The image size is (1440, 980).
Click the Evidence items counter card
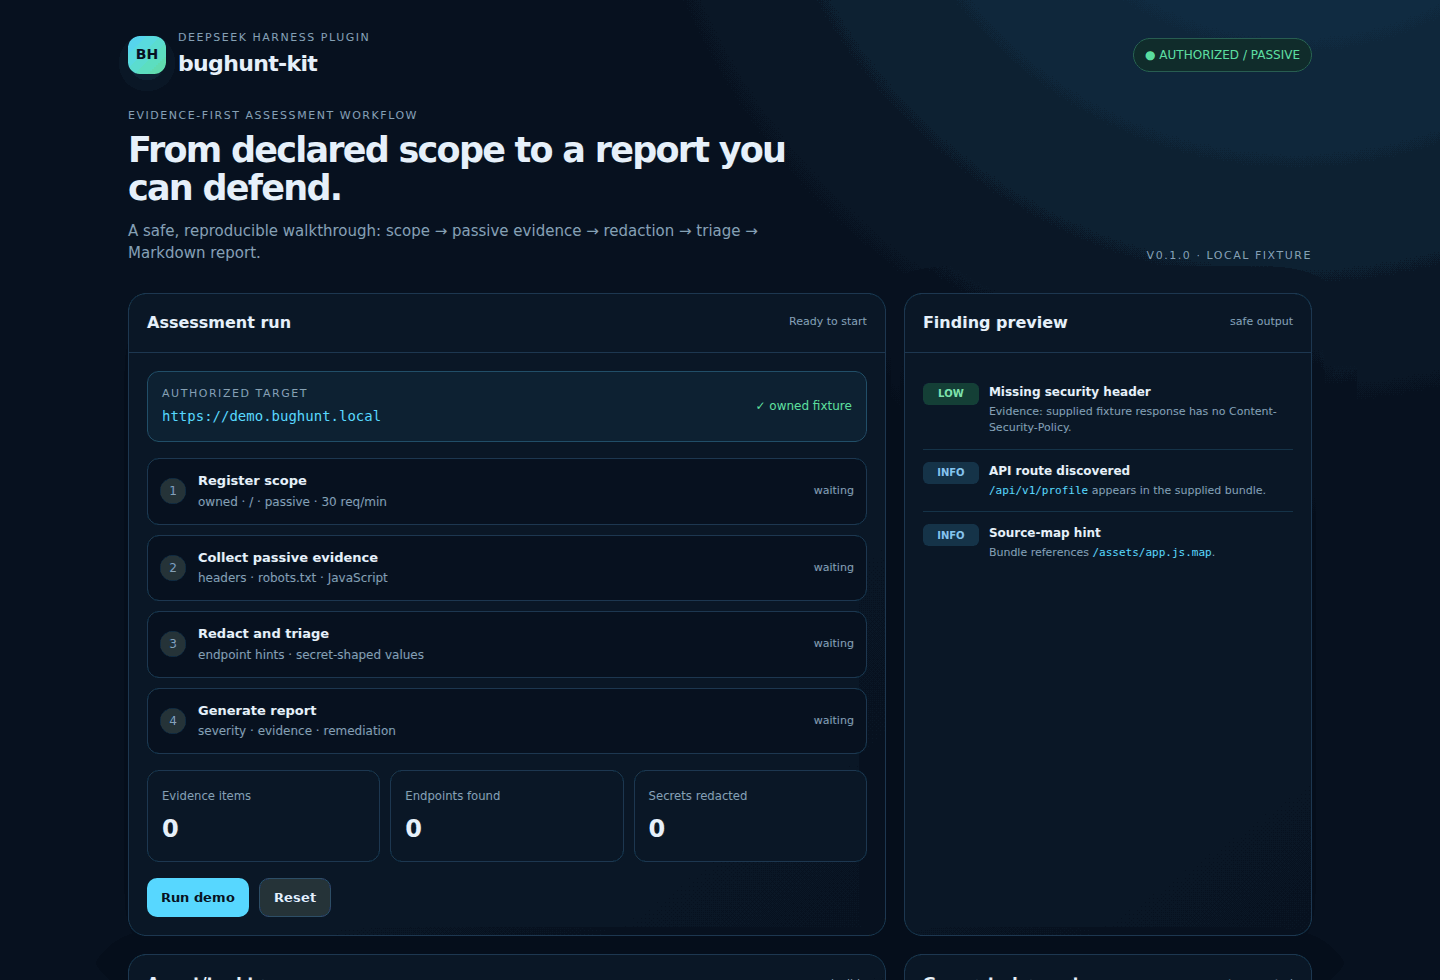tap(263, 816)
